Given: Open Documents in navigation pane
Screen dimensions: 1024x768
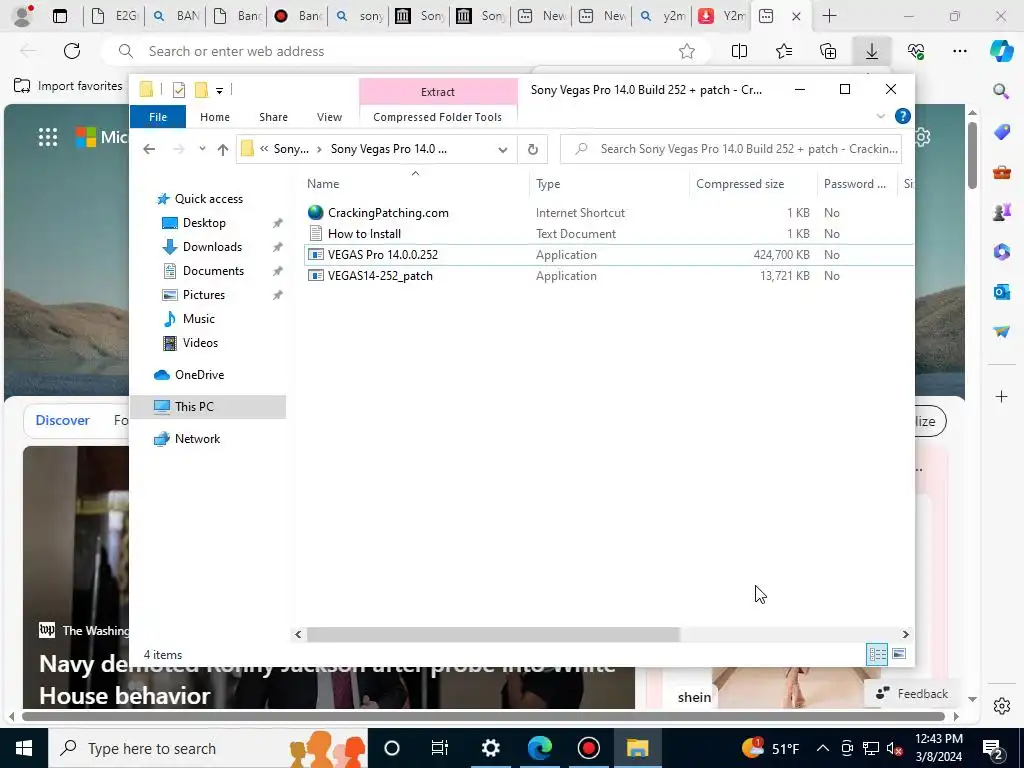Looking at the screenshot, I should (x=213, y=271).
